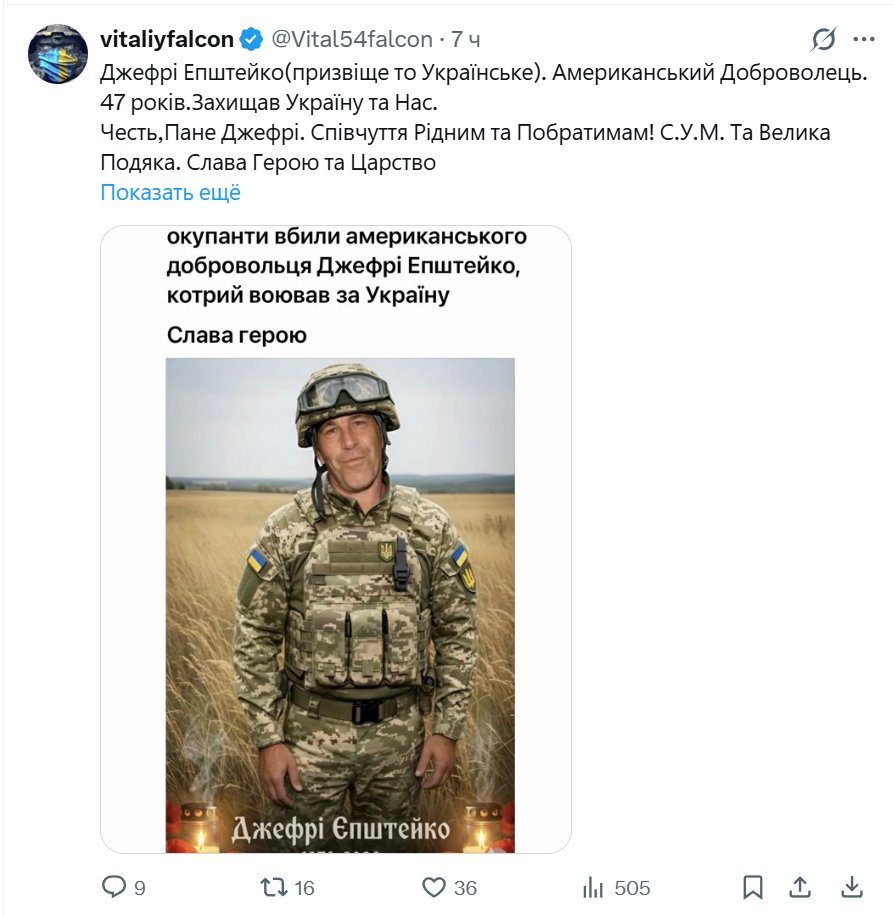Image resolution: width=893 pixels, height=917 pixels.
Task: Bookmark this post
Action: (752, 887)
